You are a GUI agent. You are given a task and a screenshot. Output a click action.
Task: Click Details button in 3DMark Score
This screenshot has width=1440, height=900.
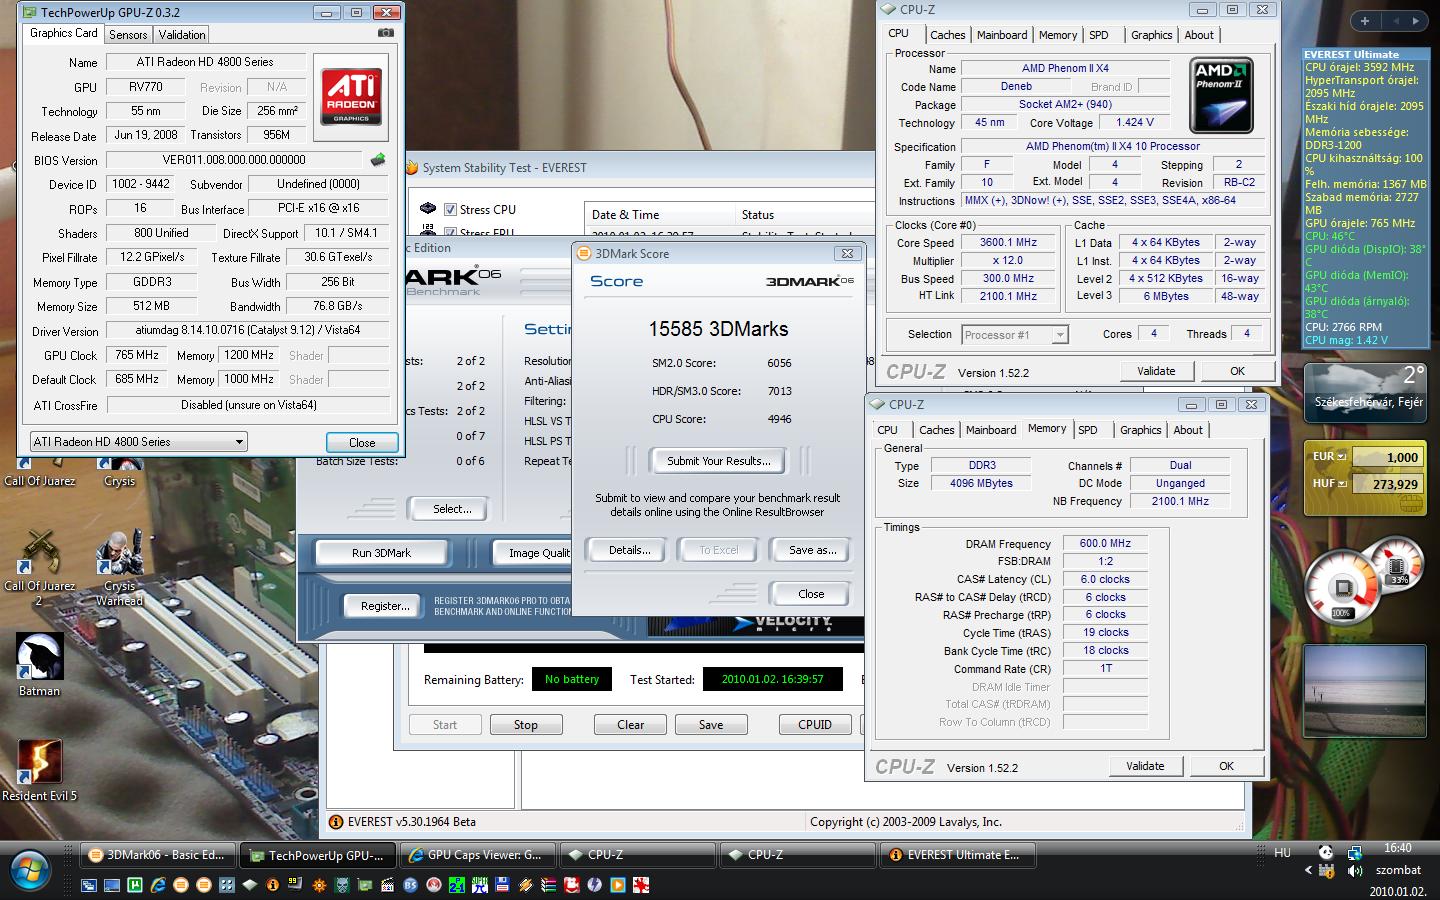(629, 550)
